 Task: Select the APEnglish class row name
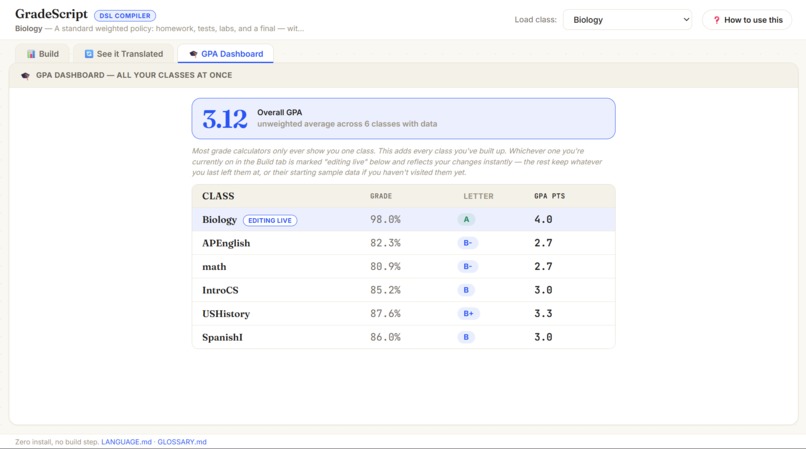[226, 243]
